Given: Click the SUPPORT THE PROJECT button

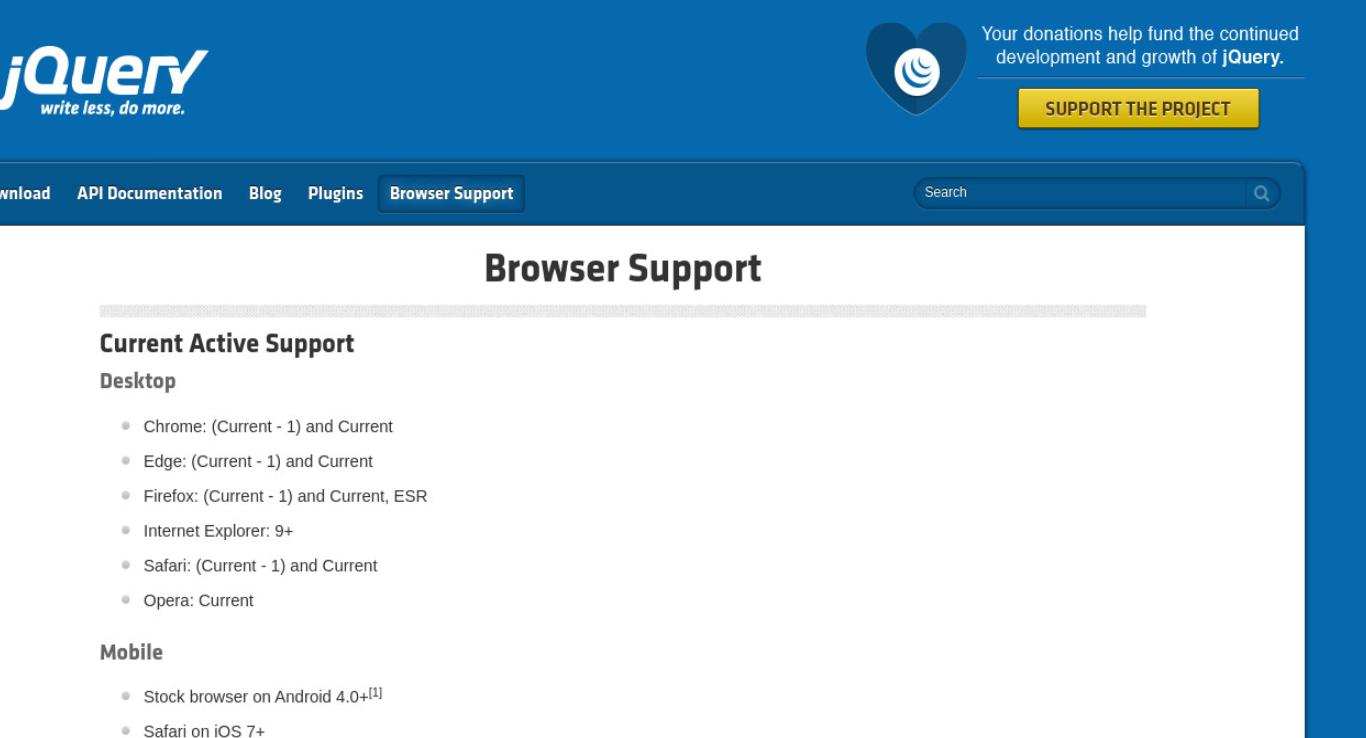Looking at the screenshot, I should tap(1138, 109).
